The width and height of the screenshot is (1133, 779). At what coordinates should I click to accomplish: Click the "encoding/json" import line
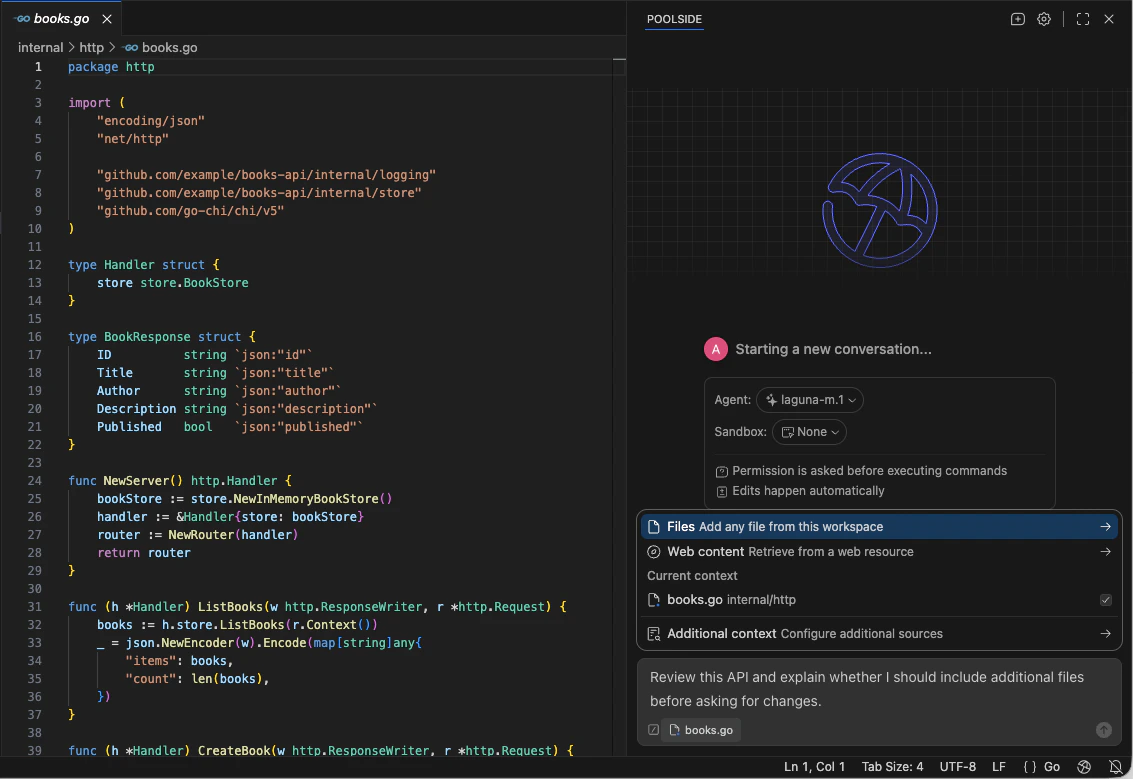pyautogui.click(x=150, y=121)
